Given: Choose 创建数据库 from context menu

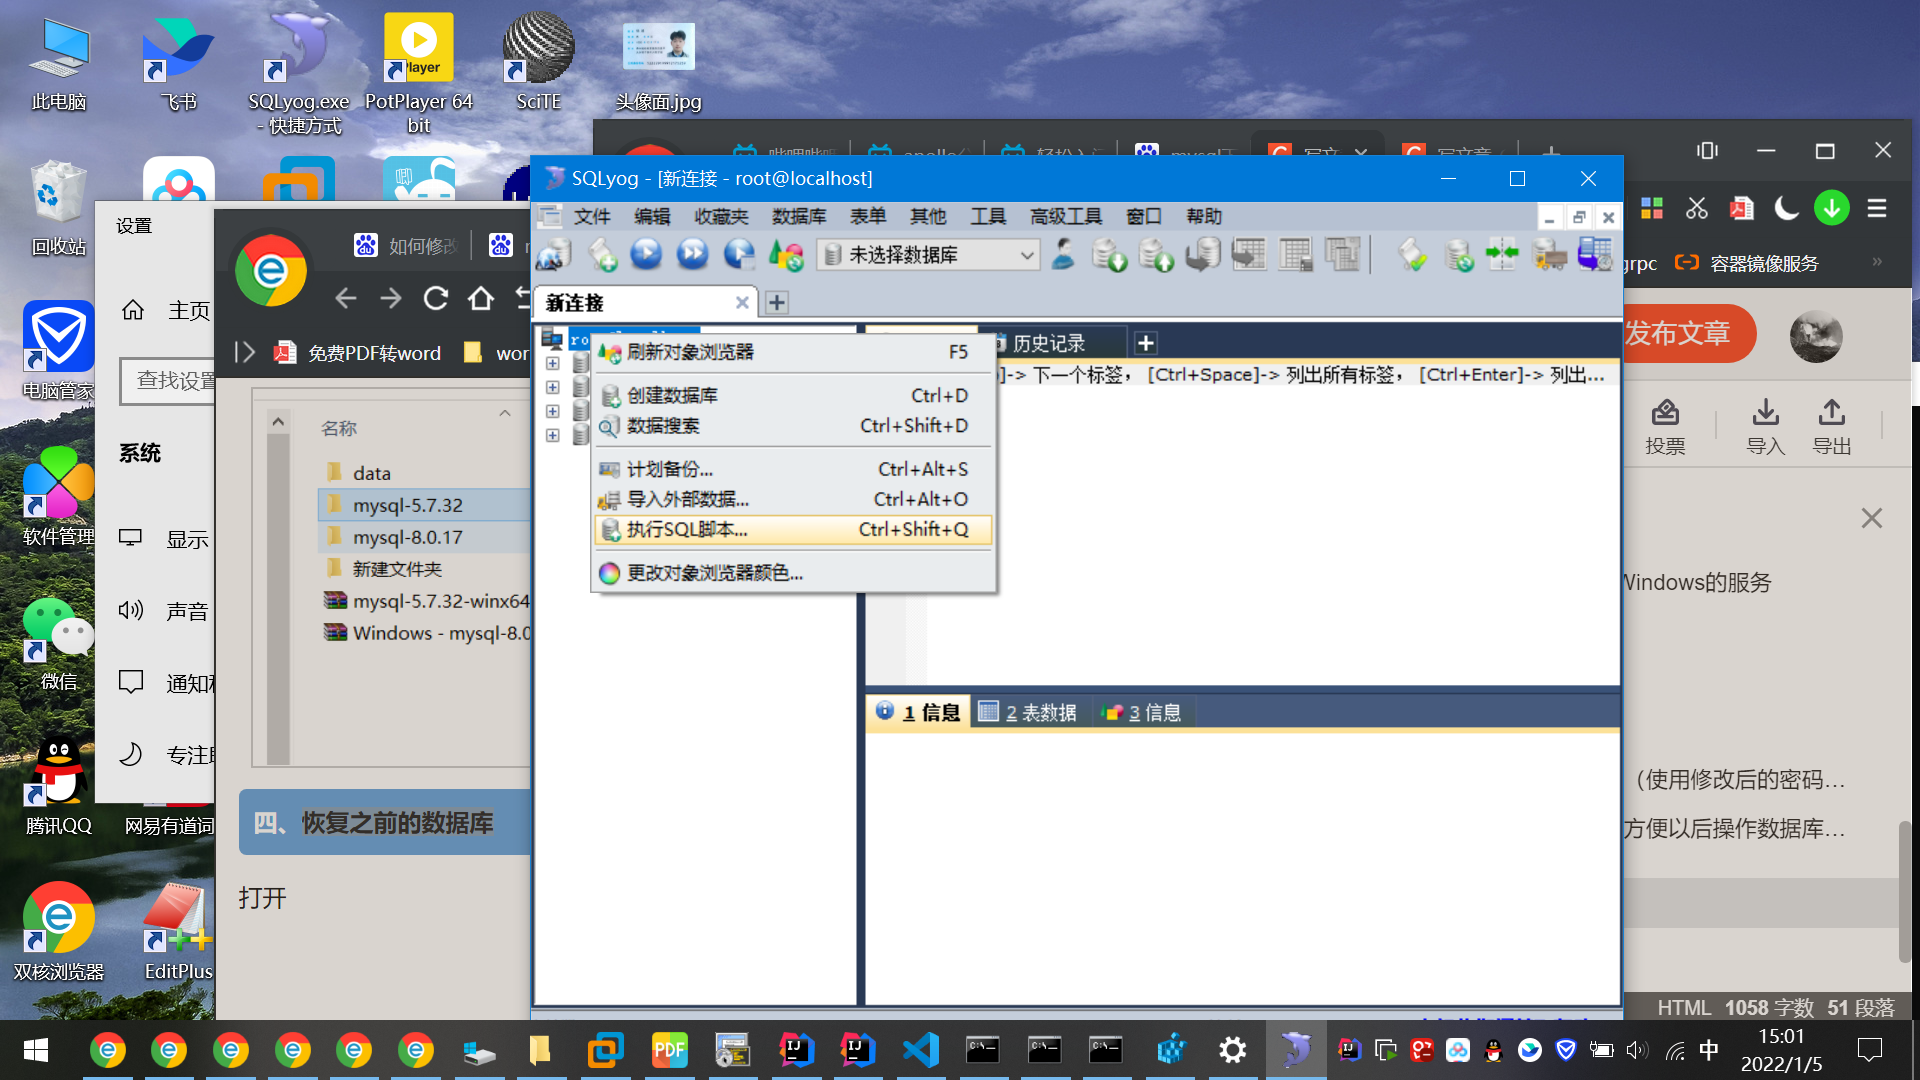Looking at the screenshot, I should (794, 395).
